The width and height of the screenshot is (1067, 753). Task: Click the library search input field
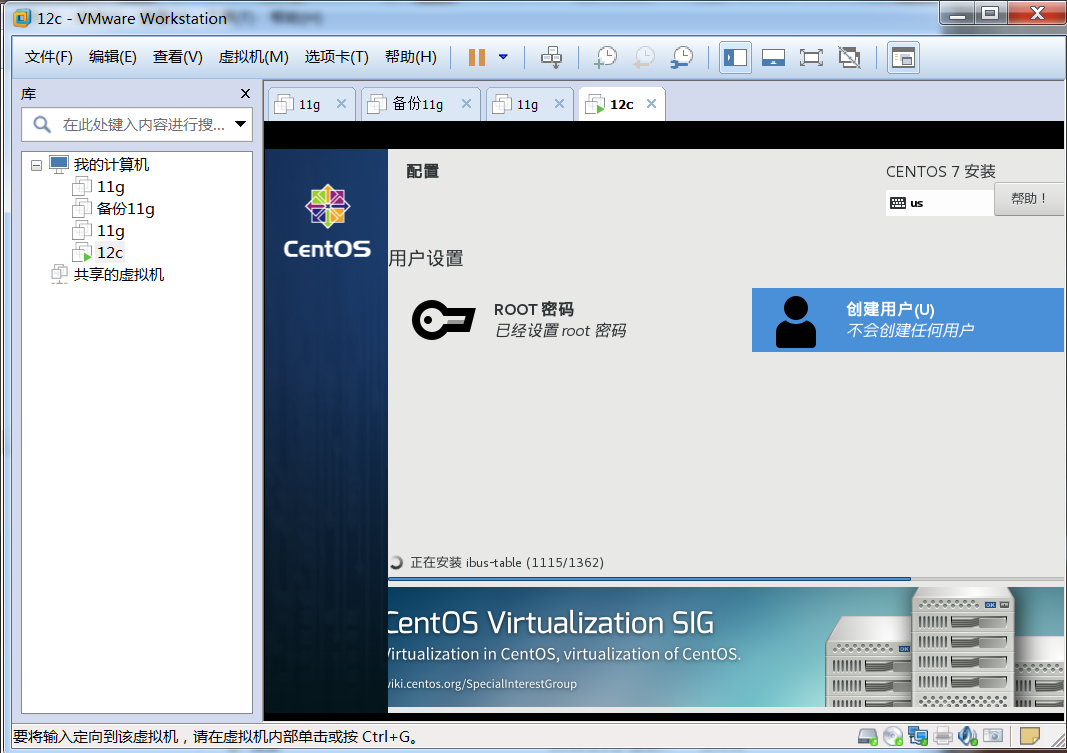[136, 124]
